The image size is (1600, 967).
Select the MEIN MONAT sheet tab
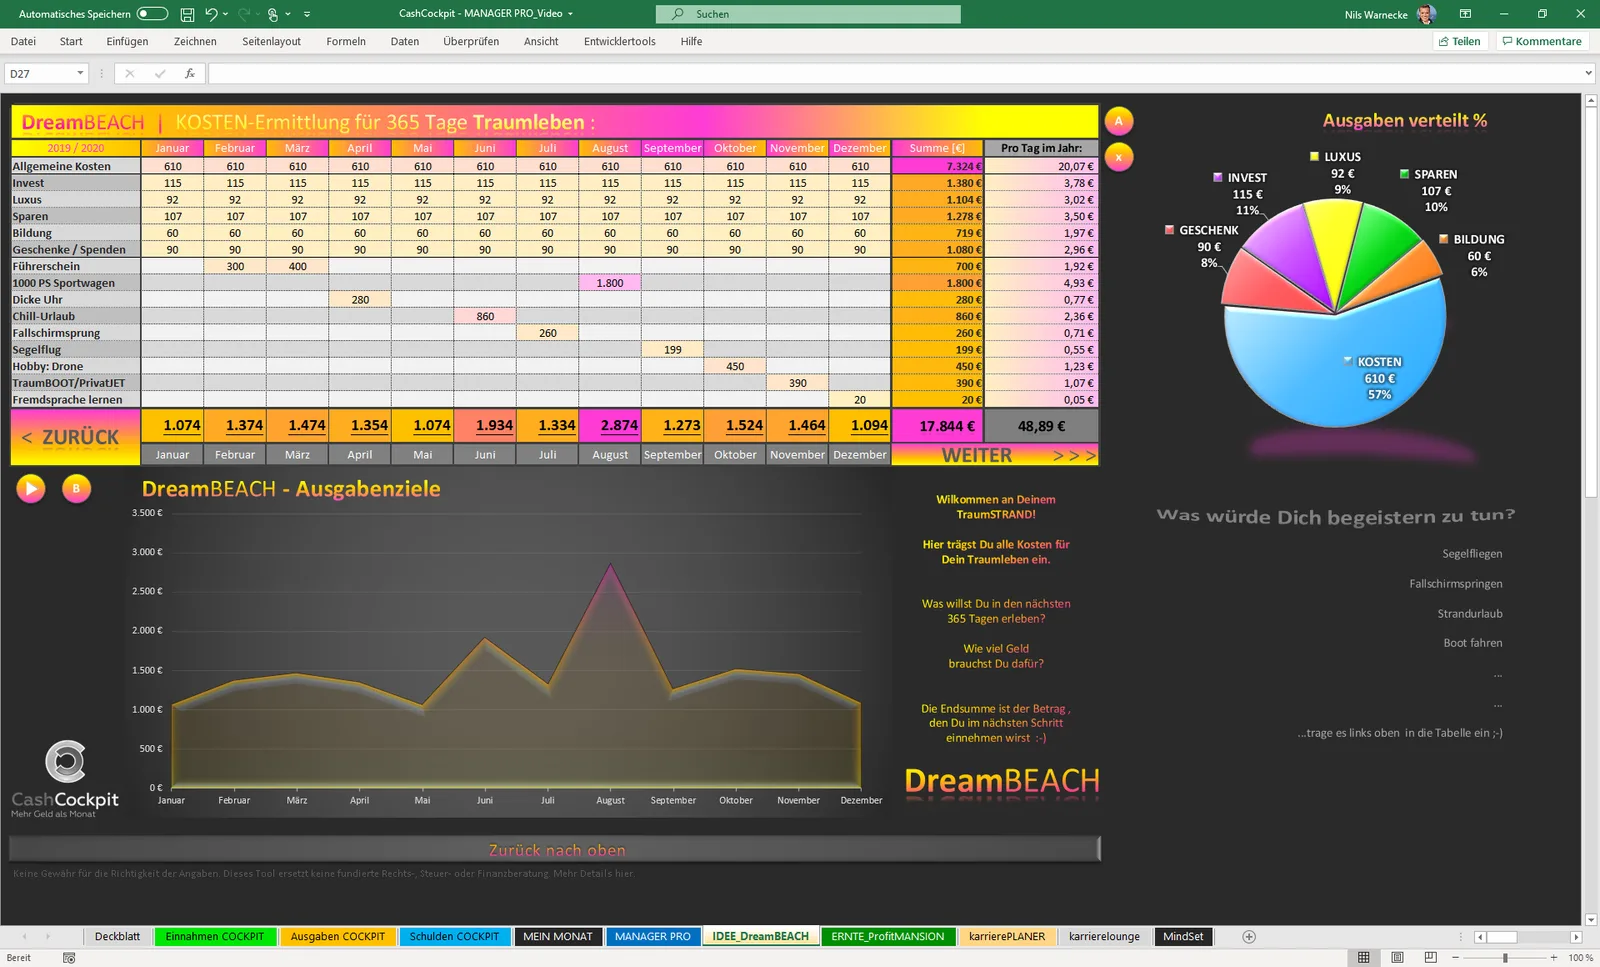[557, 937]
